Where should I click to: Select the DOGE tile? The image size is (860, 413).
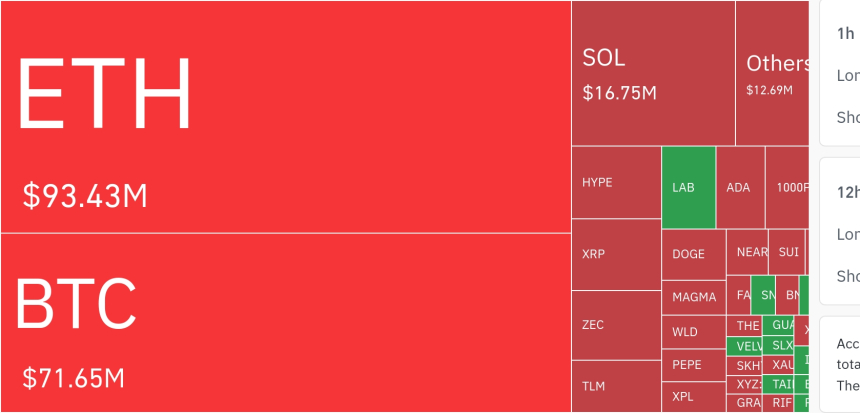click(x=694, y=254)
